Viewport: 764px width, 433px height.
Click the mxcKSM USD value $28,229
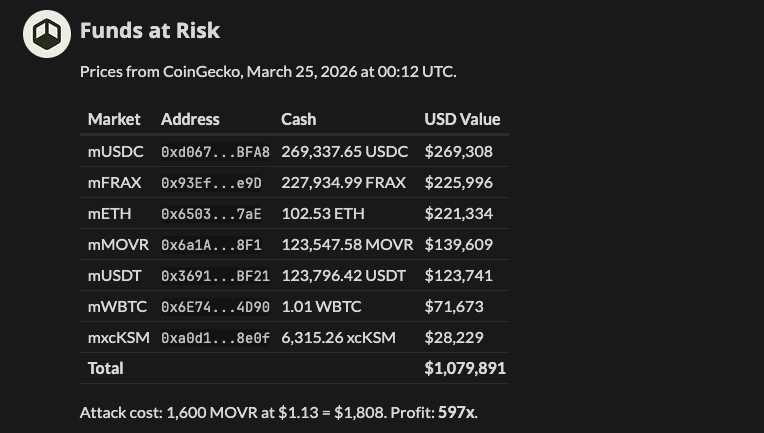tap(454, 338)
